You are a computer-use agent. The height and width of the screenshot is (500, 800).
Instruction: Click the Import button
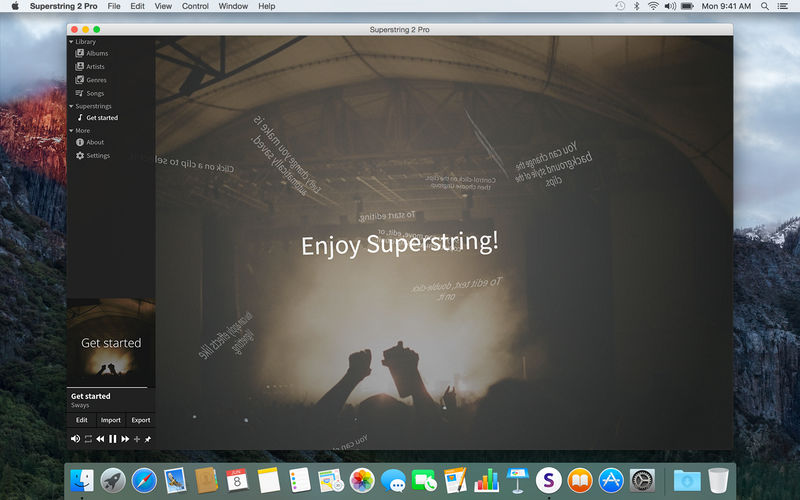111,420
